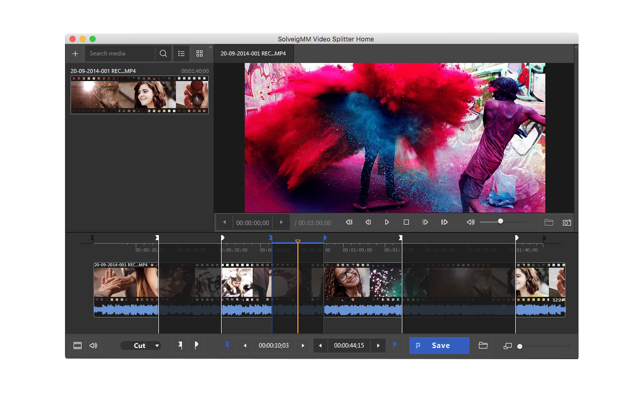This screenshot has width=643, height=402.
Task: Click the add media plus icon
Action: pos(75,54)
